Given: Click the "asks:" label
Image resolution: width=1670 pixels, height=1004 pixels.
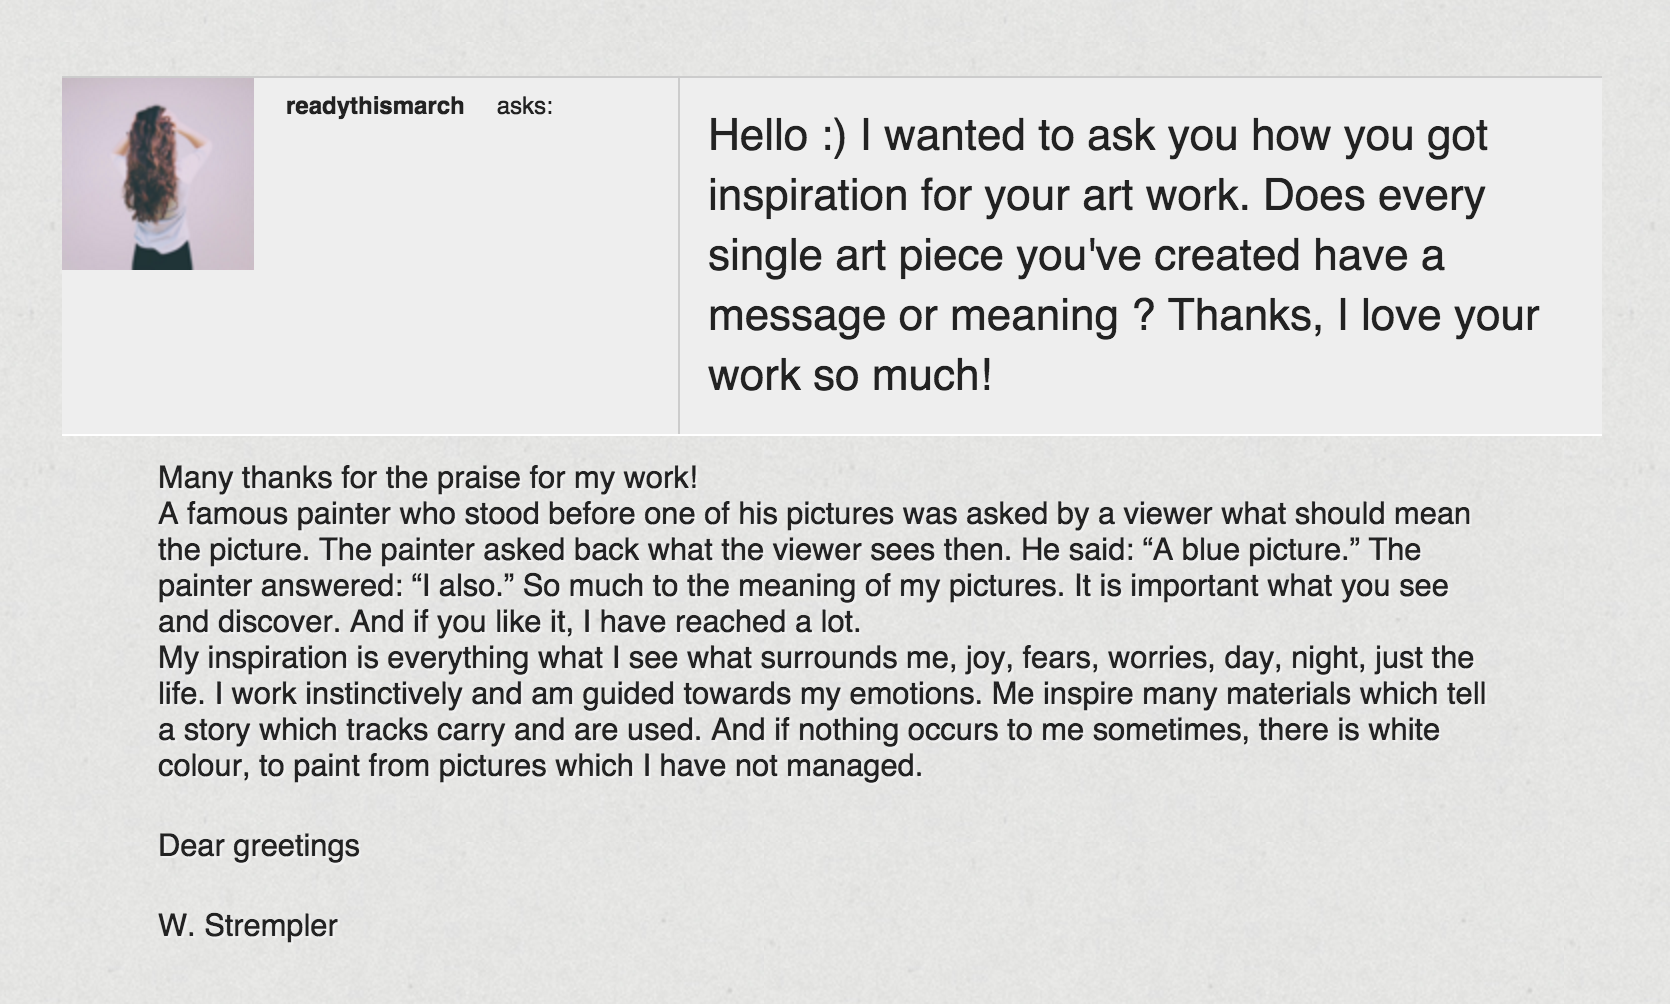Looking at the screenshot, I should pyautogui.click(x=524, y=106).
